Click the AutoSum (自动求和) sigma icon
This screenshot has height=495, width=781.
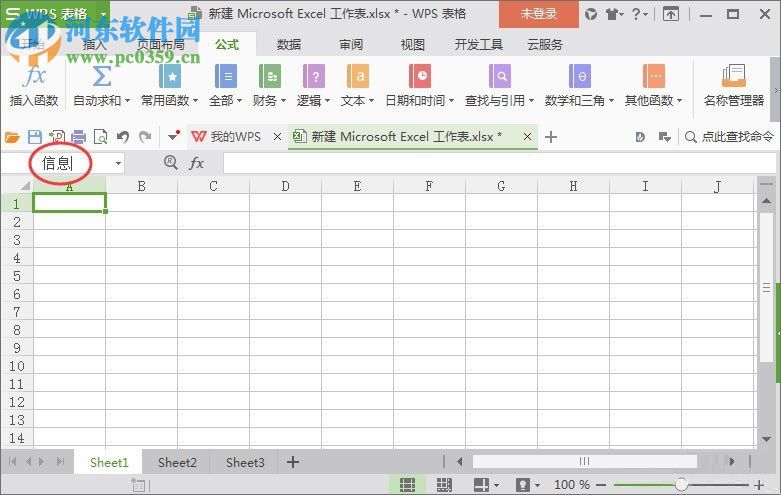click(102, 76)
